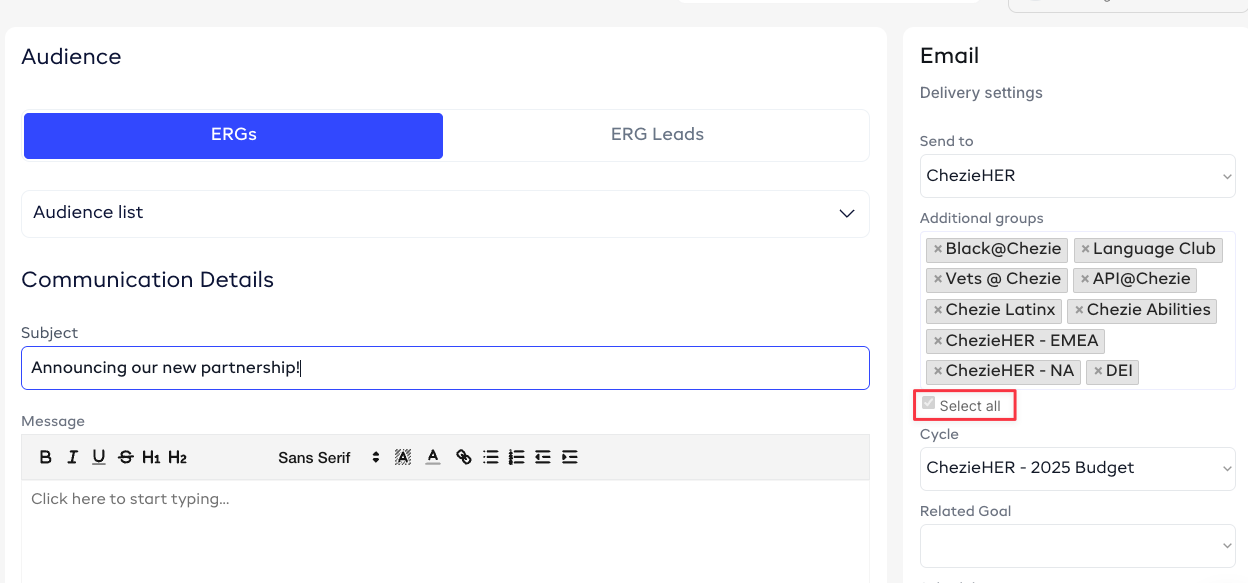Toggle bold formatting in message toolbar

[x=46, y=457]
